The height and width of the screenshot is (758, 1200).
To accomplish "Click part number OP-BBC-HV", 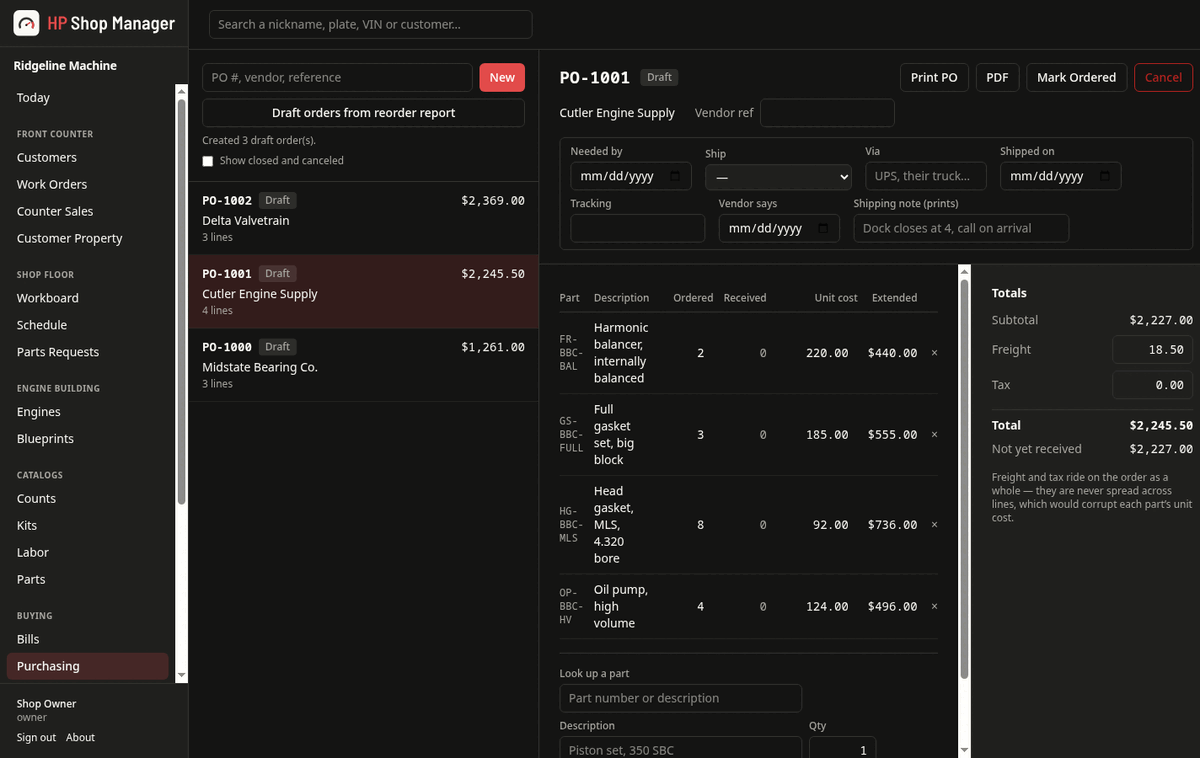I will (571, 606).
